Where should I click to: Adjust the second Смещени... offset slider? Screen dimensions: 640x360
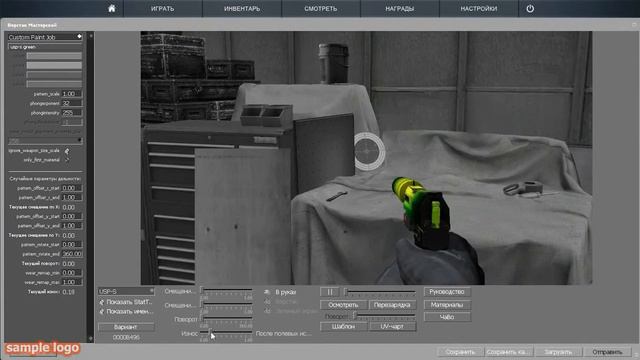tap(227, 304)
